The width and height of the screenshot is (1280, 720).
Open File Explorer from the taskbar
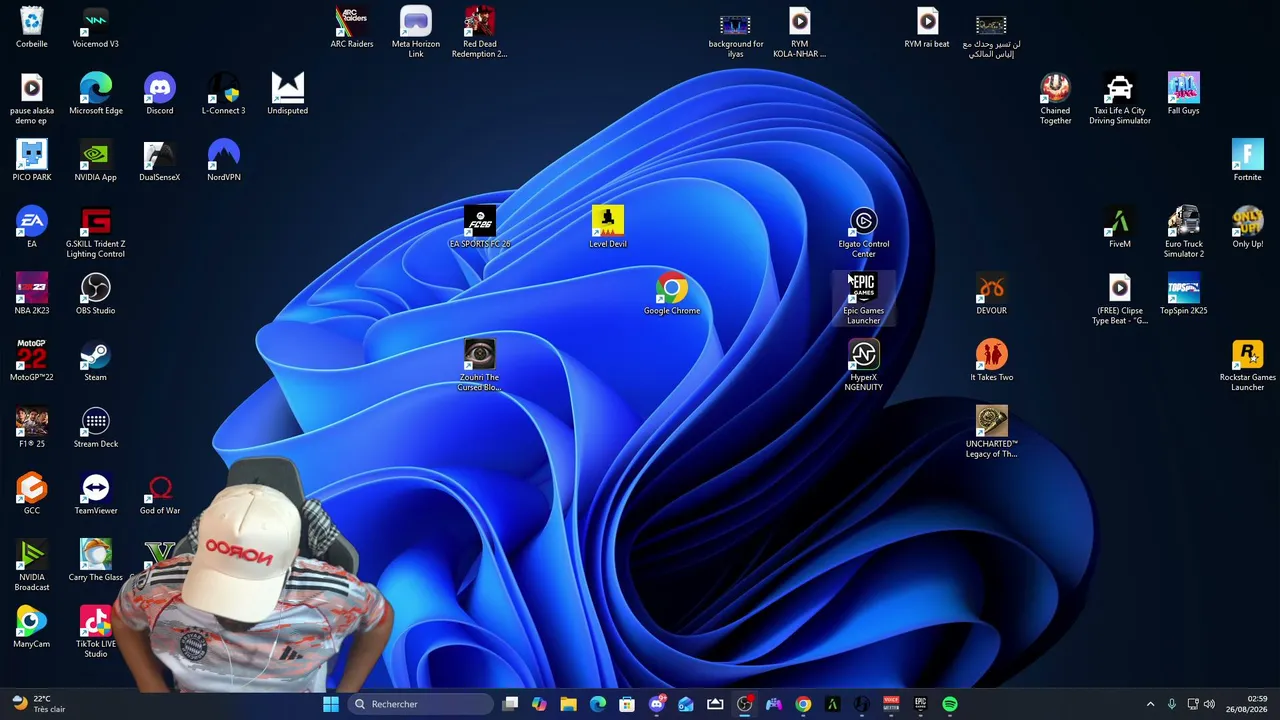[x=568, y=704]
